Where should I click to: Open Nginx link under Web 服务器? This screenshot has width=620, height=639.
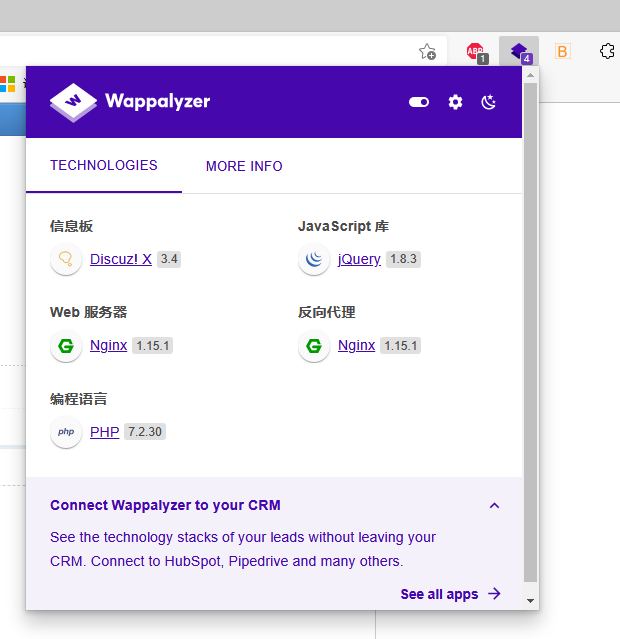point(108,345)
